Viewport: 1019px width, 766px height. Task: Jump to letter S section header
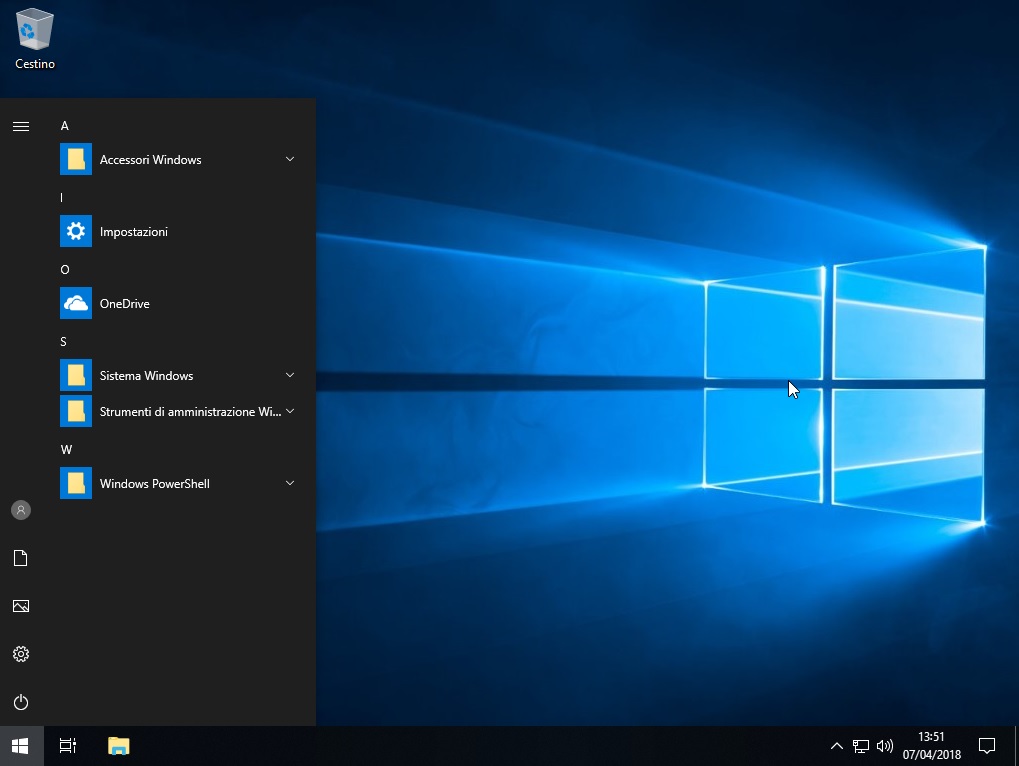(64, 342)
